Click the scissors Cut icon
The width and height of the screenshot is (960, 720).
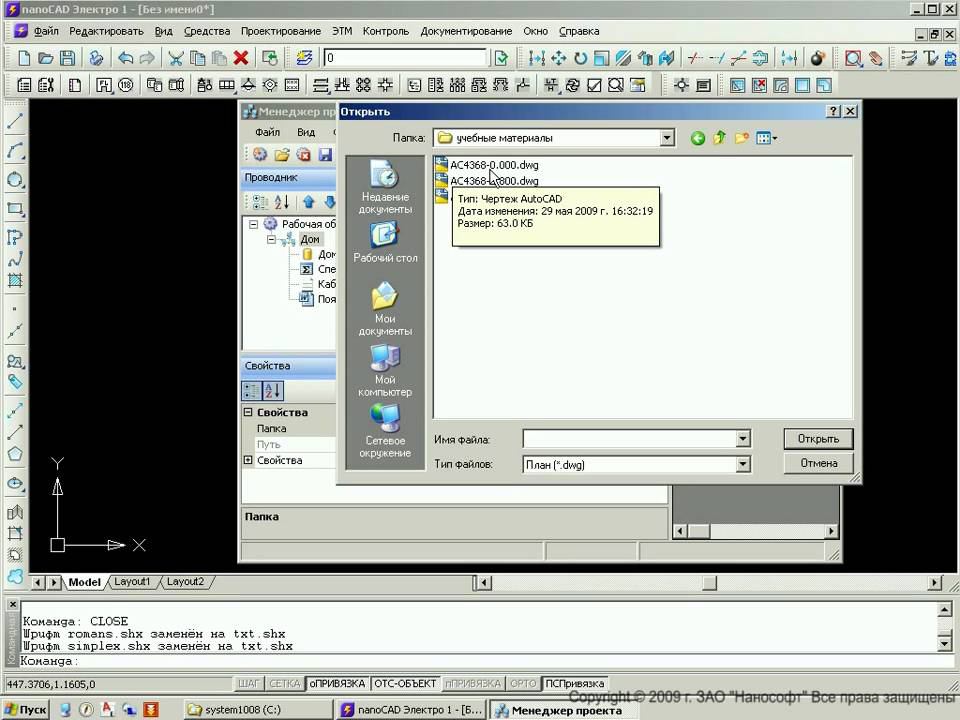(x=176, y=58)
